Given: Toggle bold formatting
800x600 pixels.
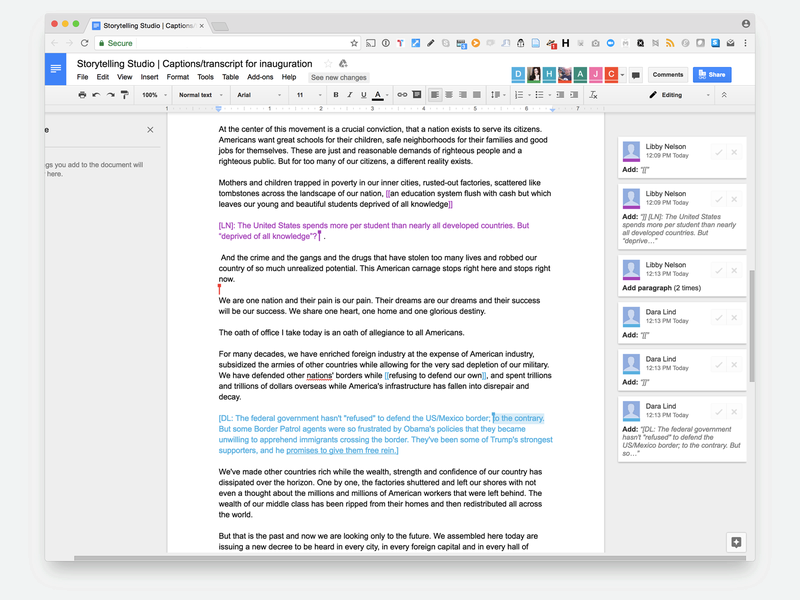Looking at the screenshot, I should click(336, 95).
